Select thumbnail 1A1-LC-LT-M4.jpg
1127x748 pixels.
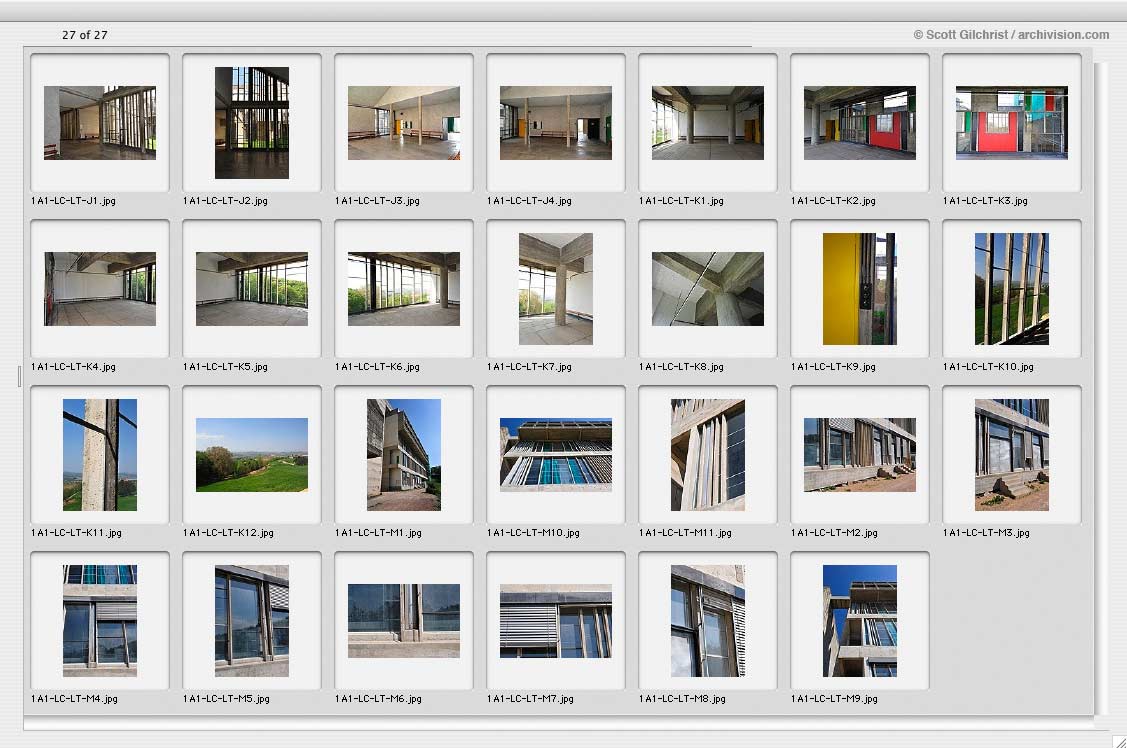[100, 621]
